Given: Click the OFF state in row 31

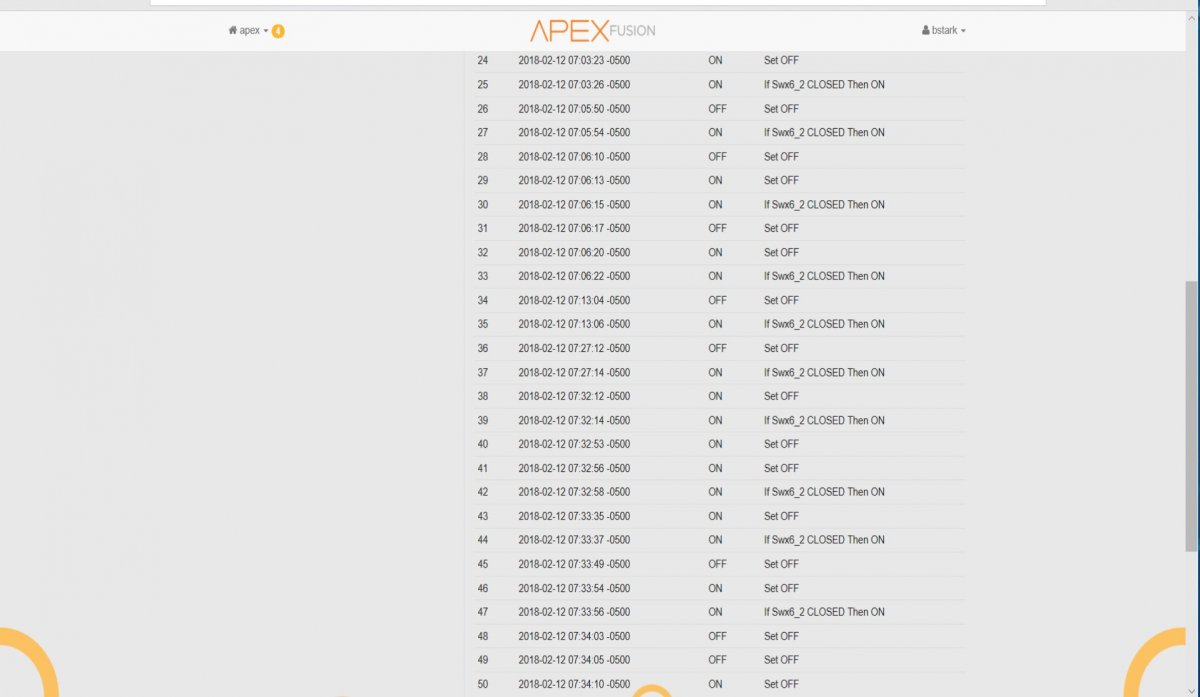Looking at the screenshot, I should 717,228.
